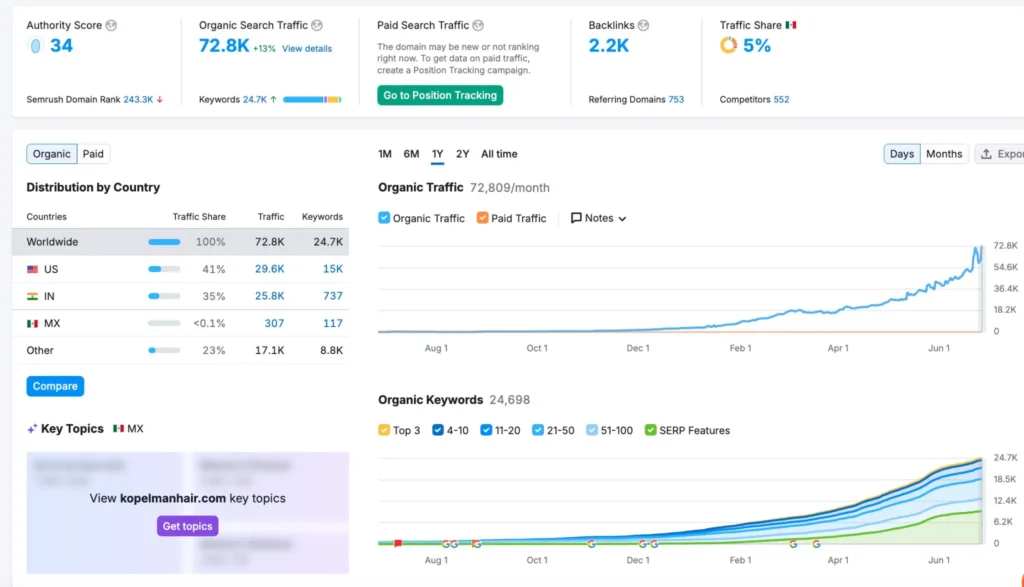Open the View details link
1024x587 pixels.
coord(307,48)
